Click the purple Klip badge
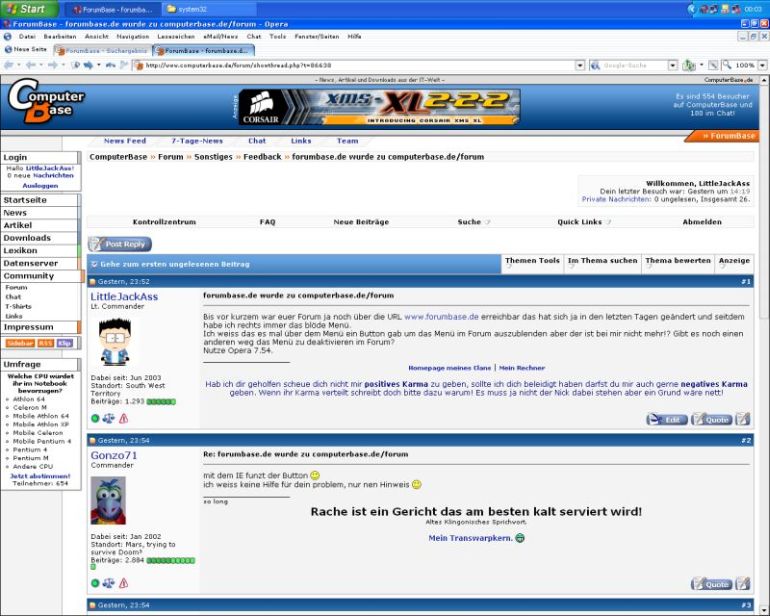This screenshot has width=770, height=616. pos(65,343)
